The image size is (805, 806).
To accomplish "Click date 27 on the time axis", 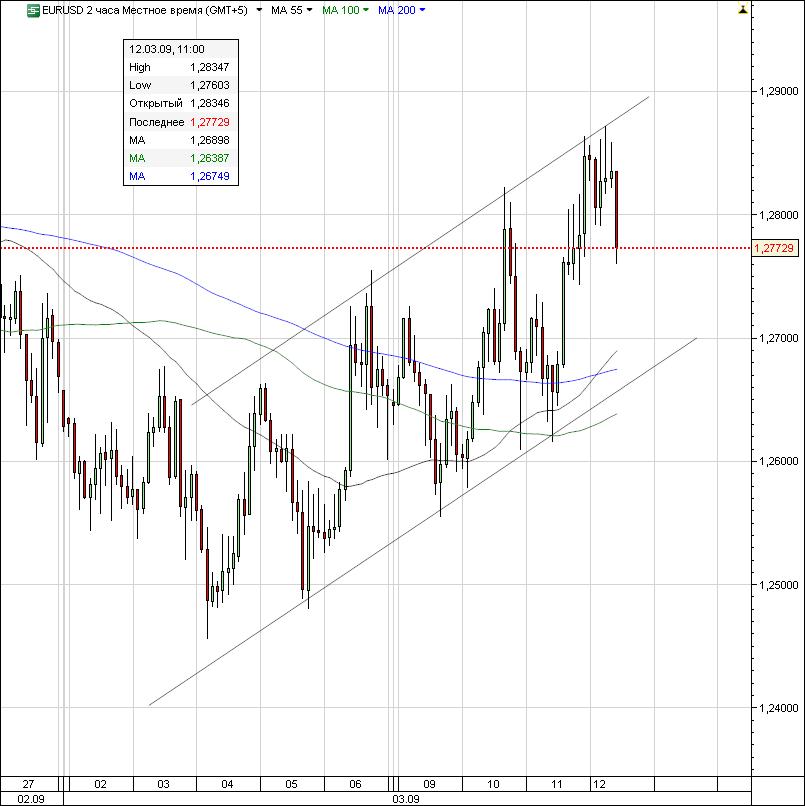I will (28, 784).
